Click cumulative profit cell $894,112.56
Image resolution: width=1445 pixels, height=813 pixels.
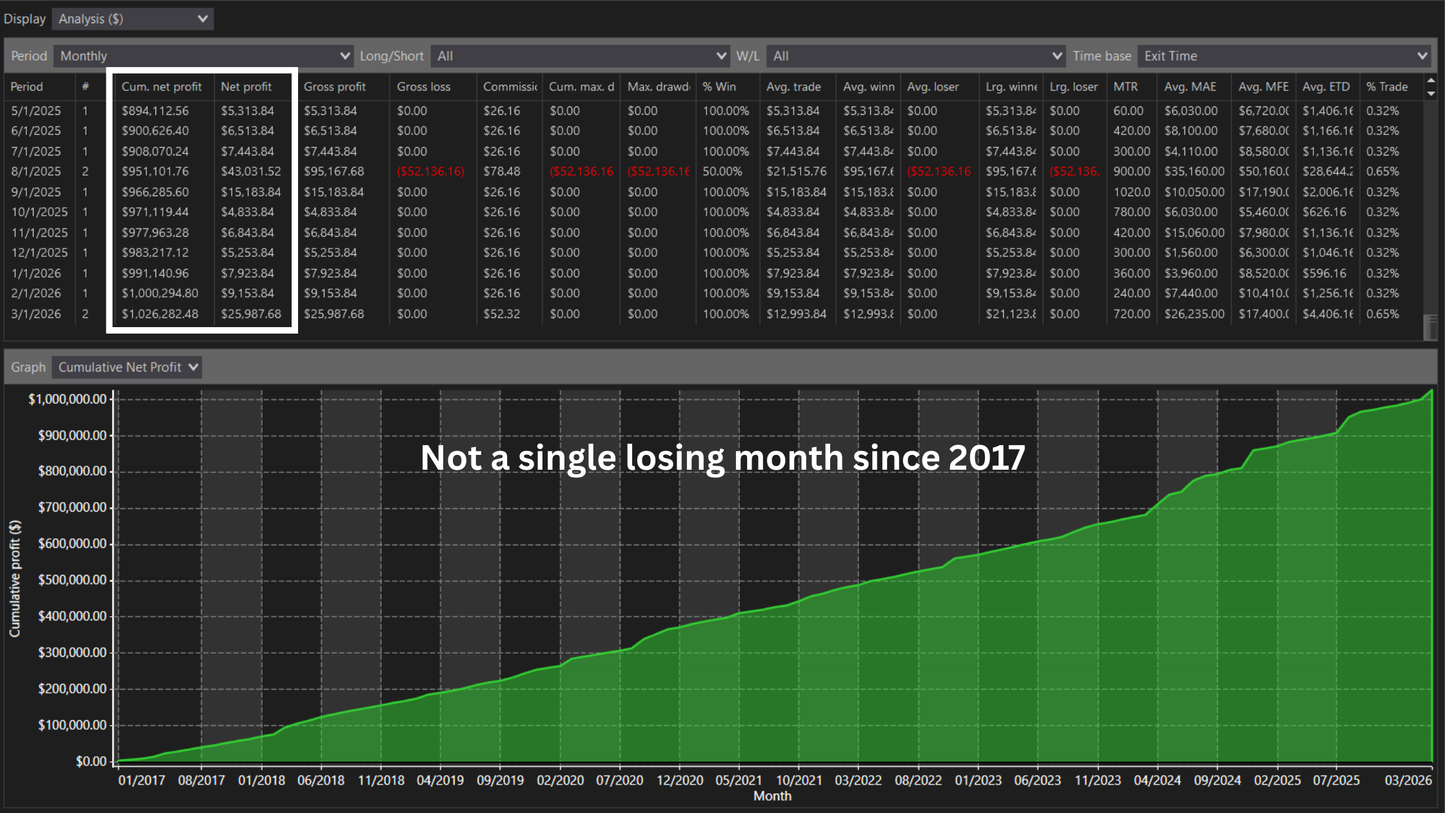pyautogui.click(x=155, y=111)
